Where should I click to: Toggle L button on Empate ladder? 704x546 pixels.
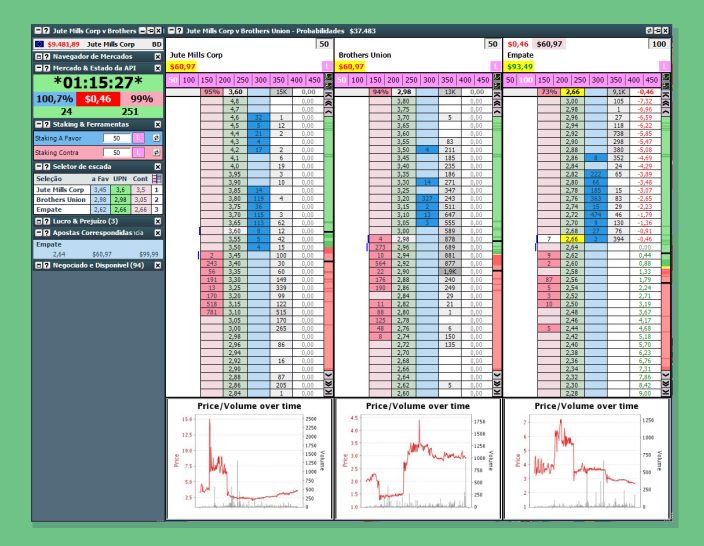click(x=664, y=66)
